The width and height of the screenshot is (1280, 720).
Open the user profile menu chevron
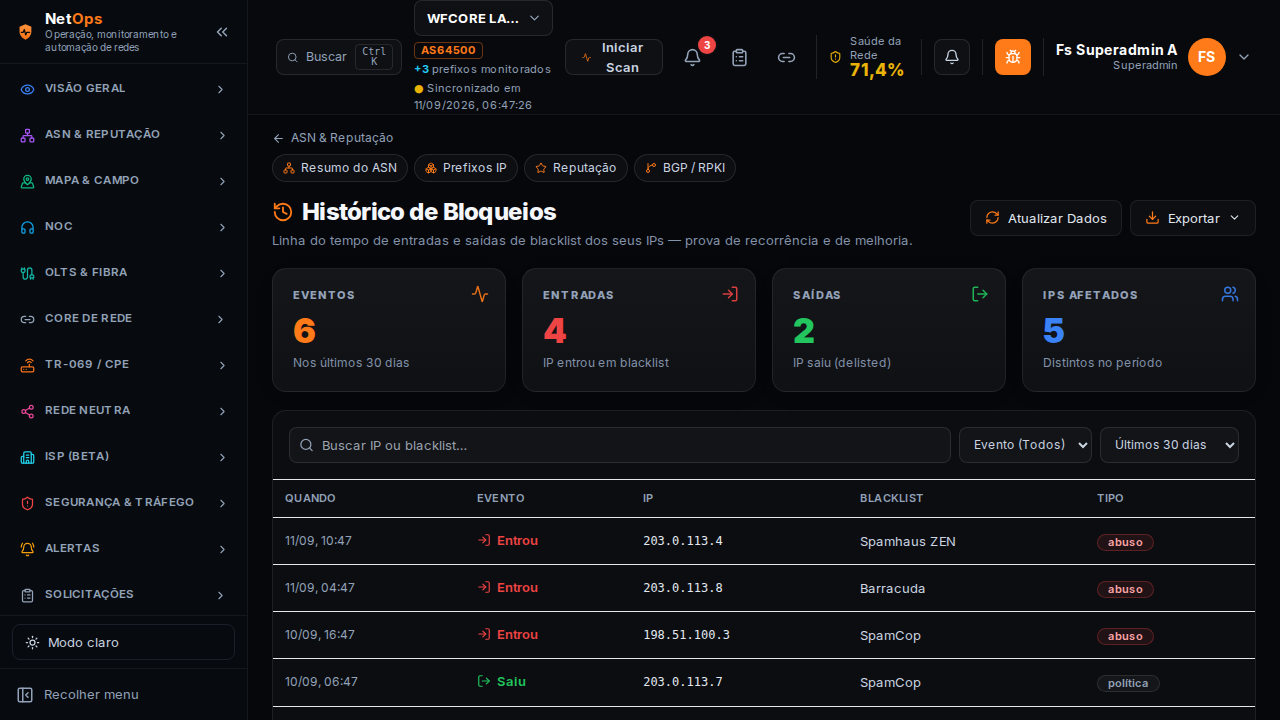point(1244,57)
